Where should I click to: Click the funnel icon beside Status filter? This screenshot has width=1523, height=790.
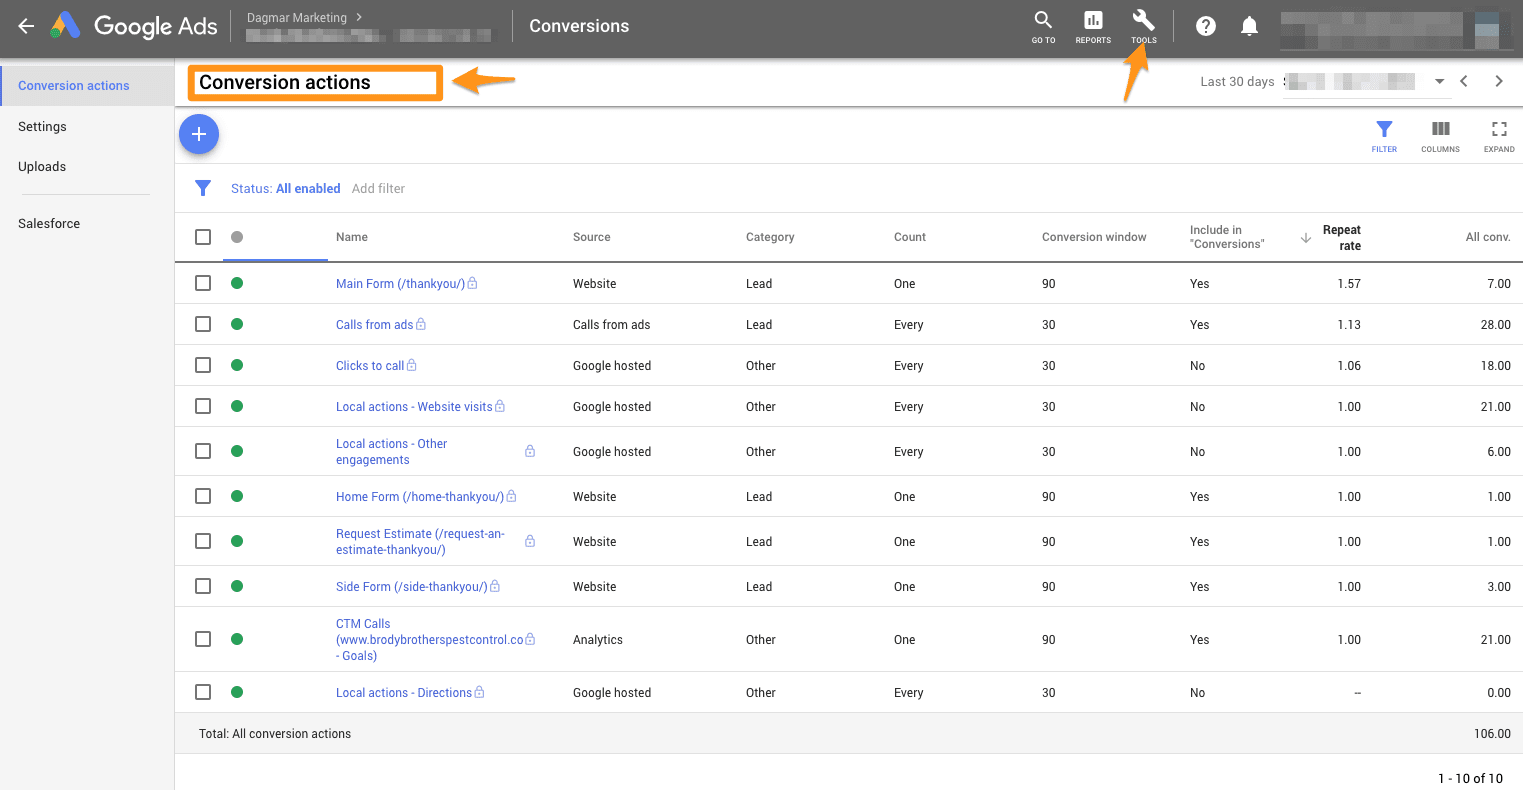click(203, 188)
